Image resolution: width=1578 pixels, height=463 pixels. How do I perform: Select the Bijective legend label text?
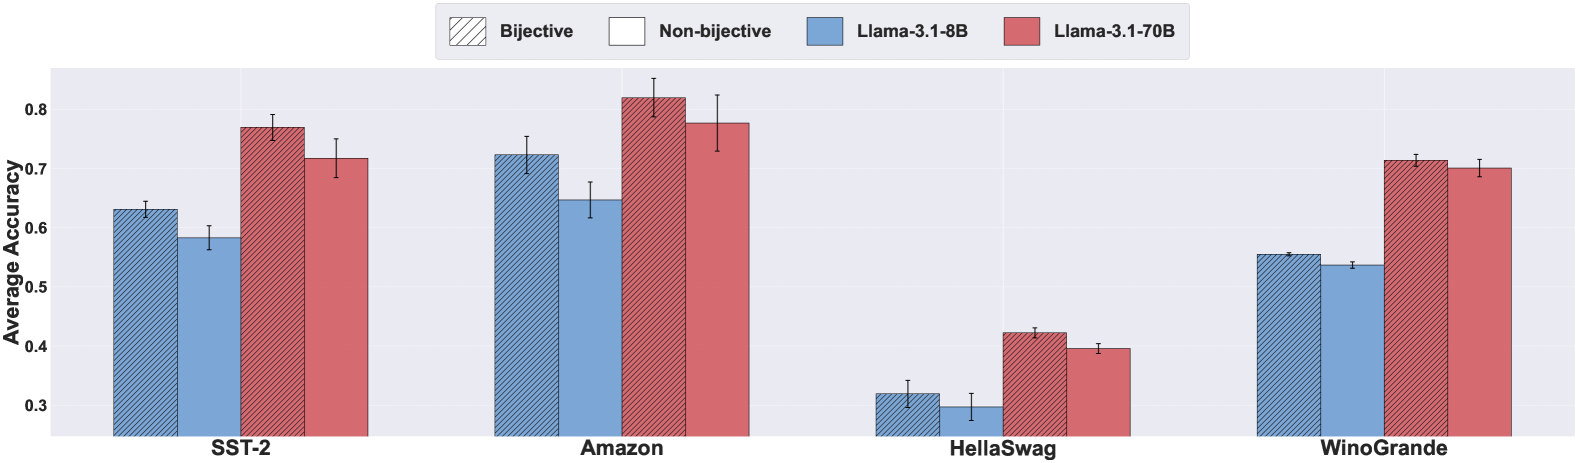coord(536,31)
